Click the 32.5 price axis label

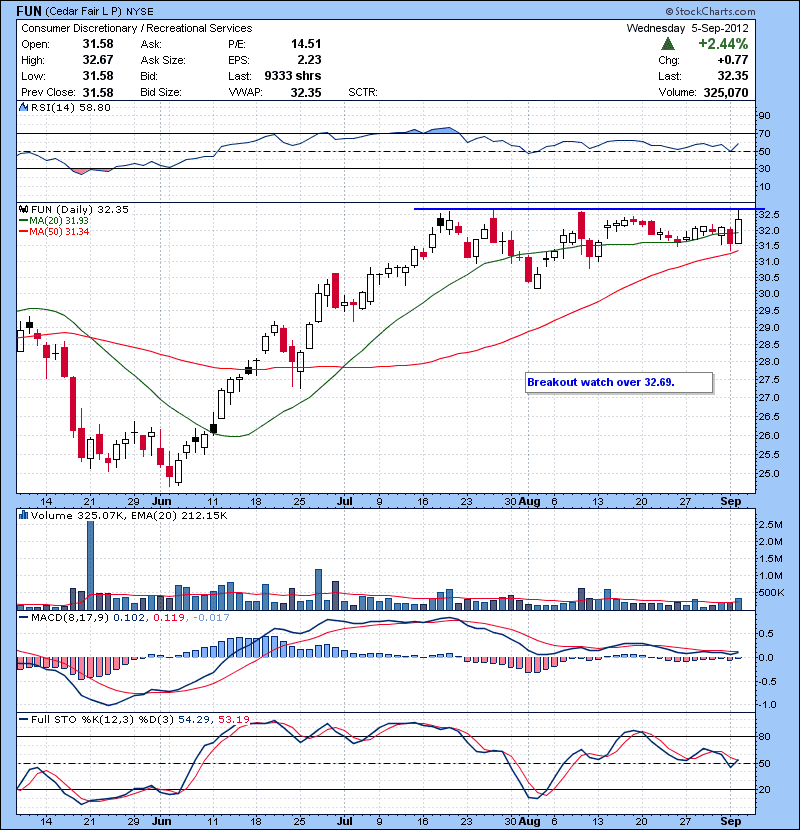pyautogui.click(x=769, y=215)
